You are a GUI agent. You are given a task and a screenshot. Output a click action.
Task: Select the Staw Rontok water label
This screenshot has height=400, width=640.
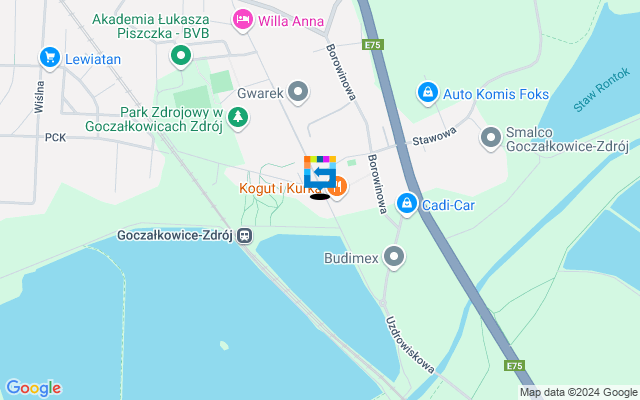(601, 90)
